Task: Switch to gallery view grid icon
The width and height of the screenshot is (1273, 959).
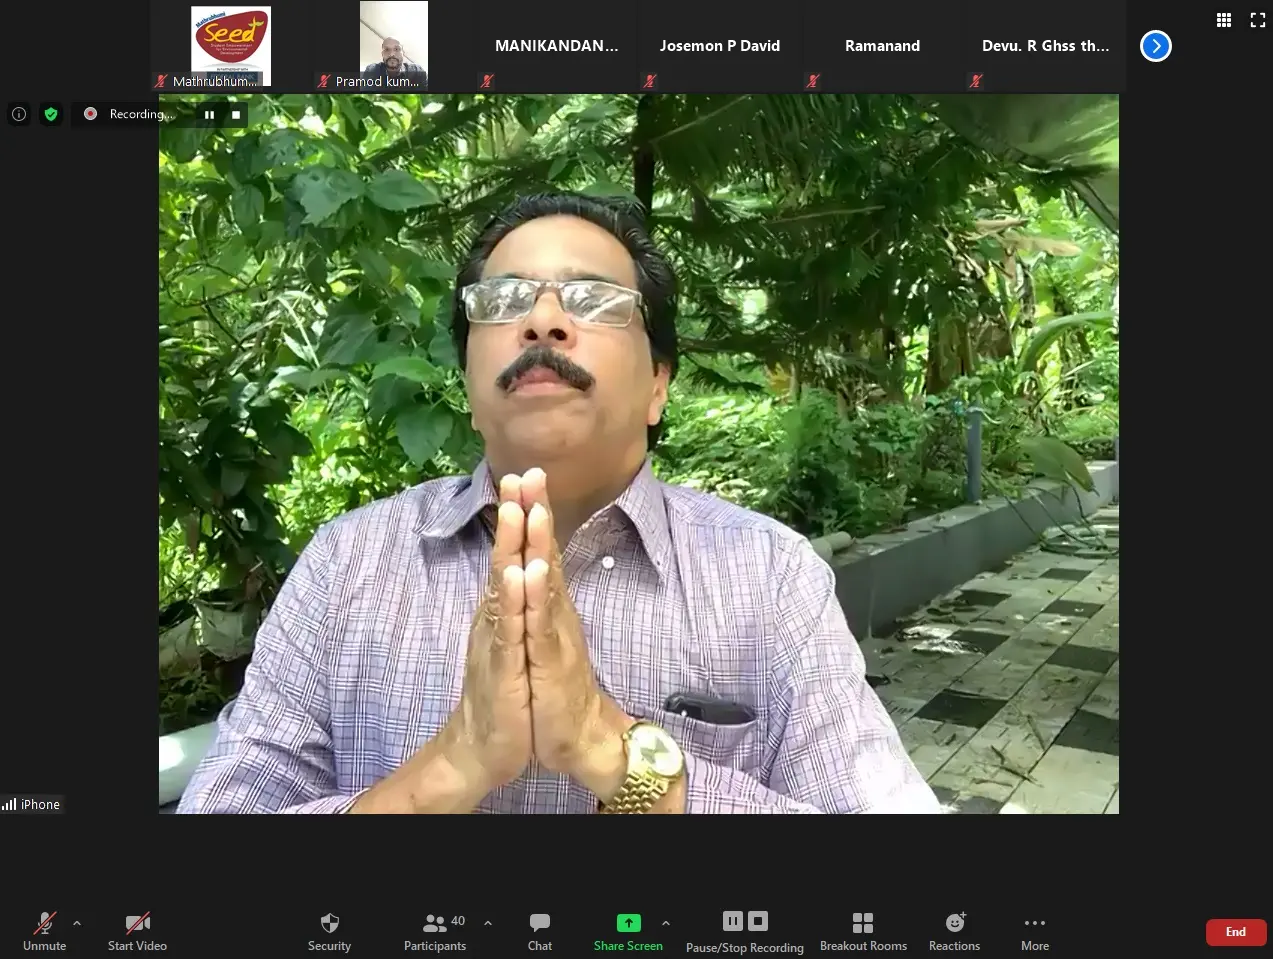Action: [1224, 20]
